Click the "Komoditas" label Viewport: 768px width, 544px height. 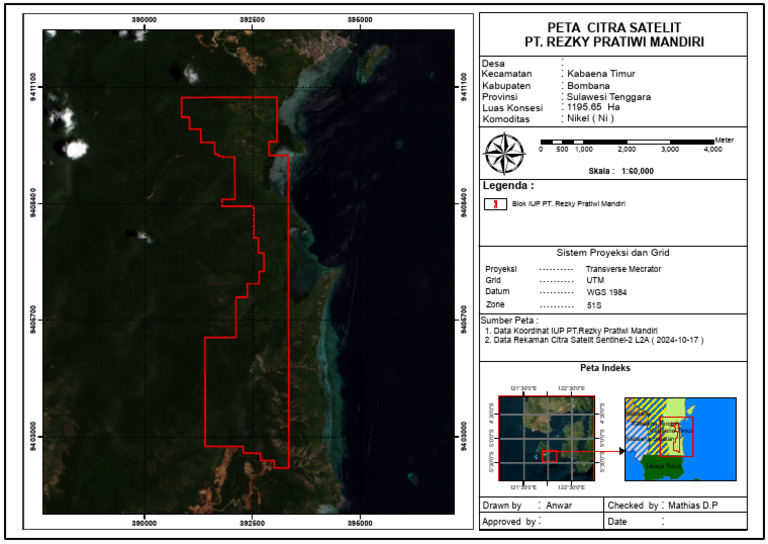coord(506,119)
